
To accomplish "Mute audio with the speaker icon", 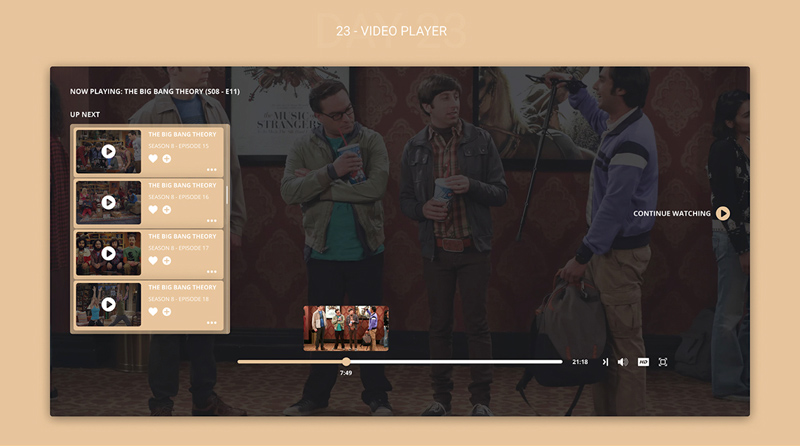I will click(623, 362).
